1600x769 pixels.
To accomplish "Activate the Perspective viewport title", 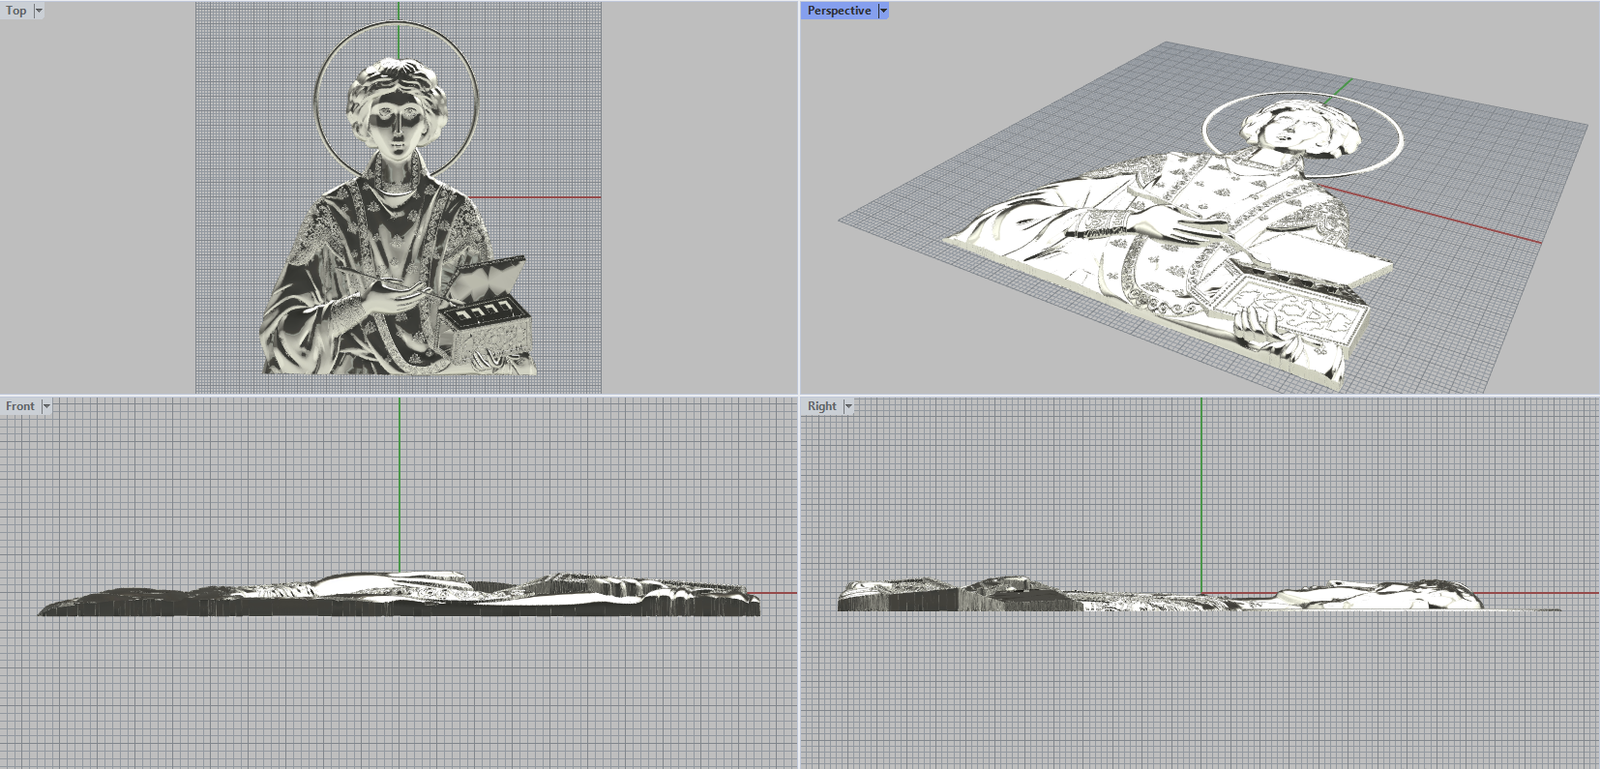I will 838,11.
